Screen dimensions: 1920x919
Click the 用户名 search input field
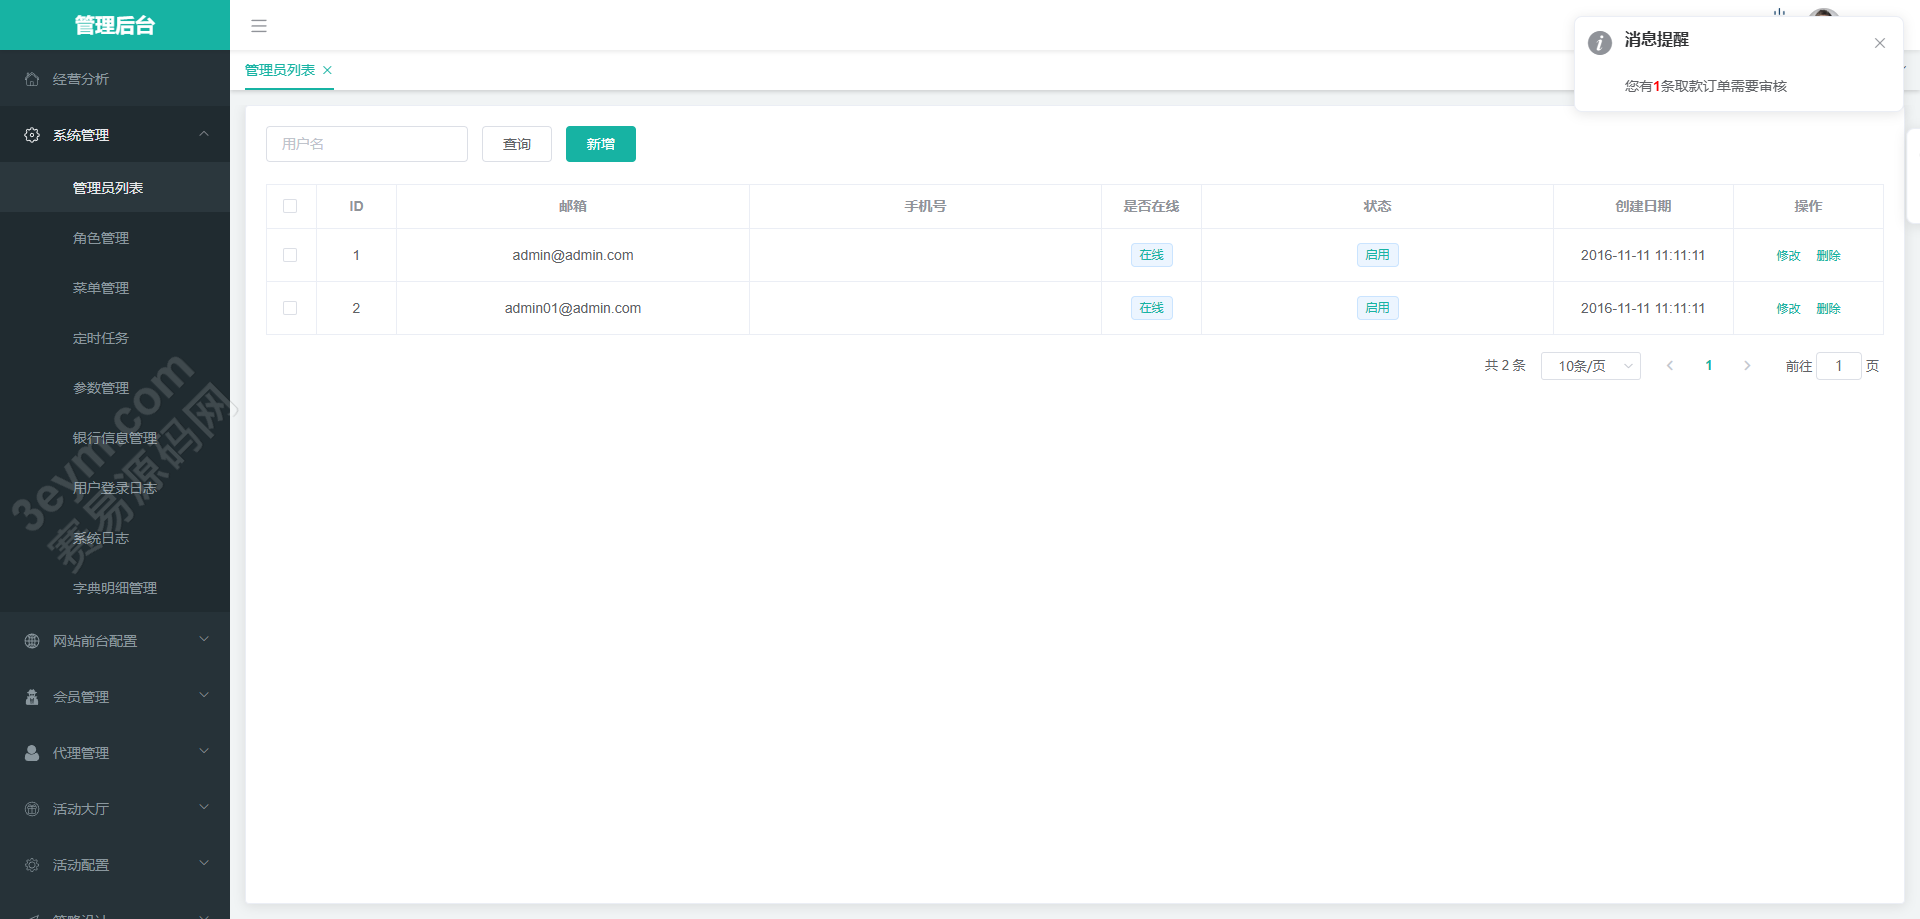[x=366, y=144]
